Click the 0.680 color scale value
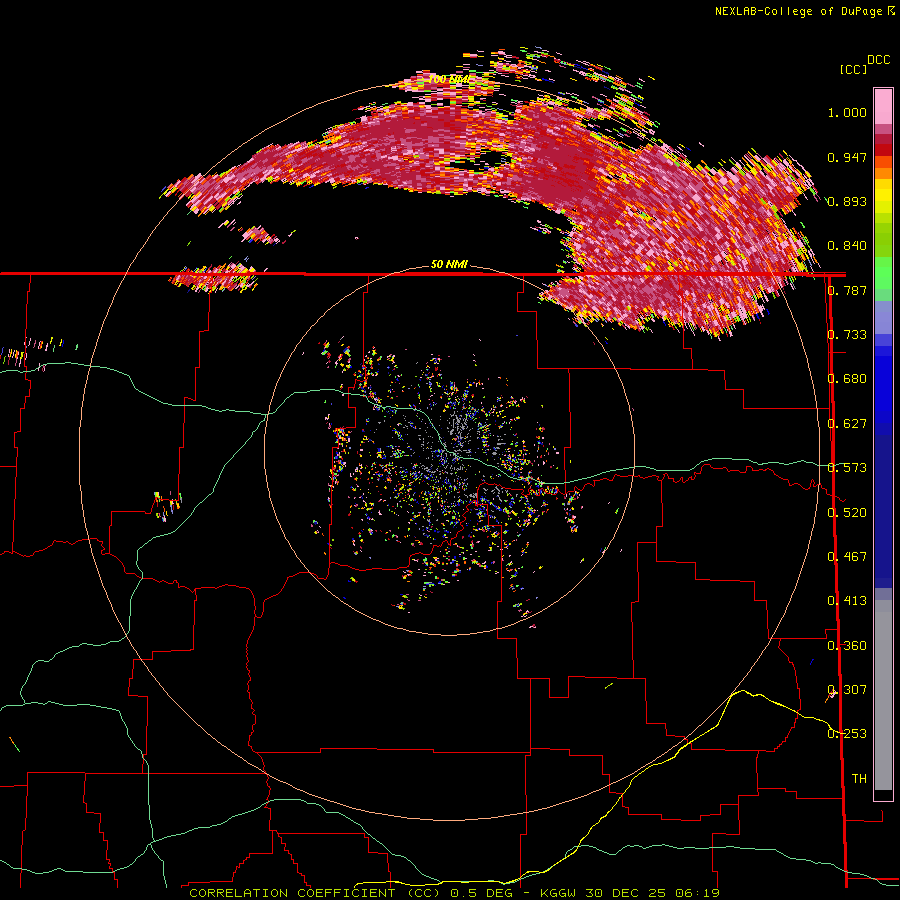This screenshot has width=900, height=900. coord(847,379)
